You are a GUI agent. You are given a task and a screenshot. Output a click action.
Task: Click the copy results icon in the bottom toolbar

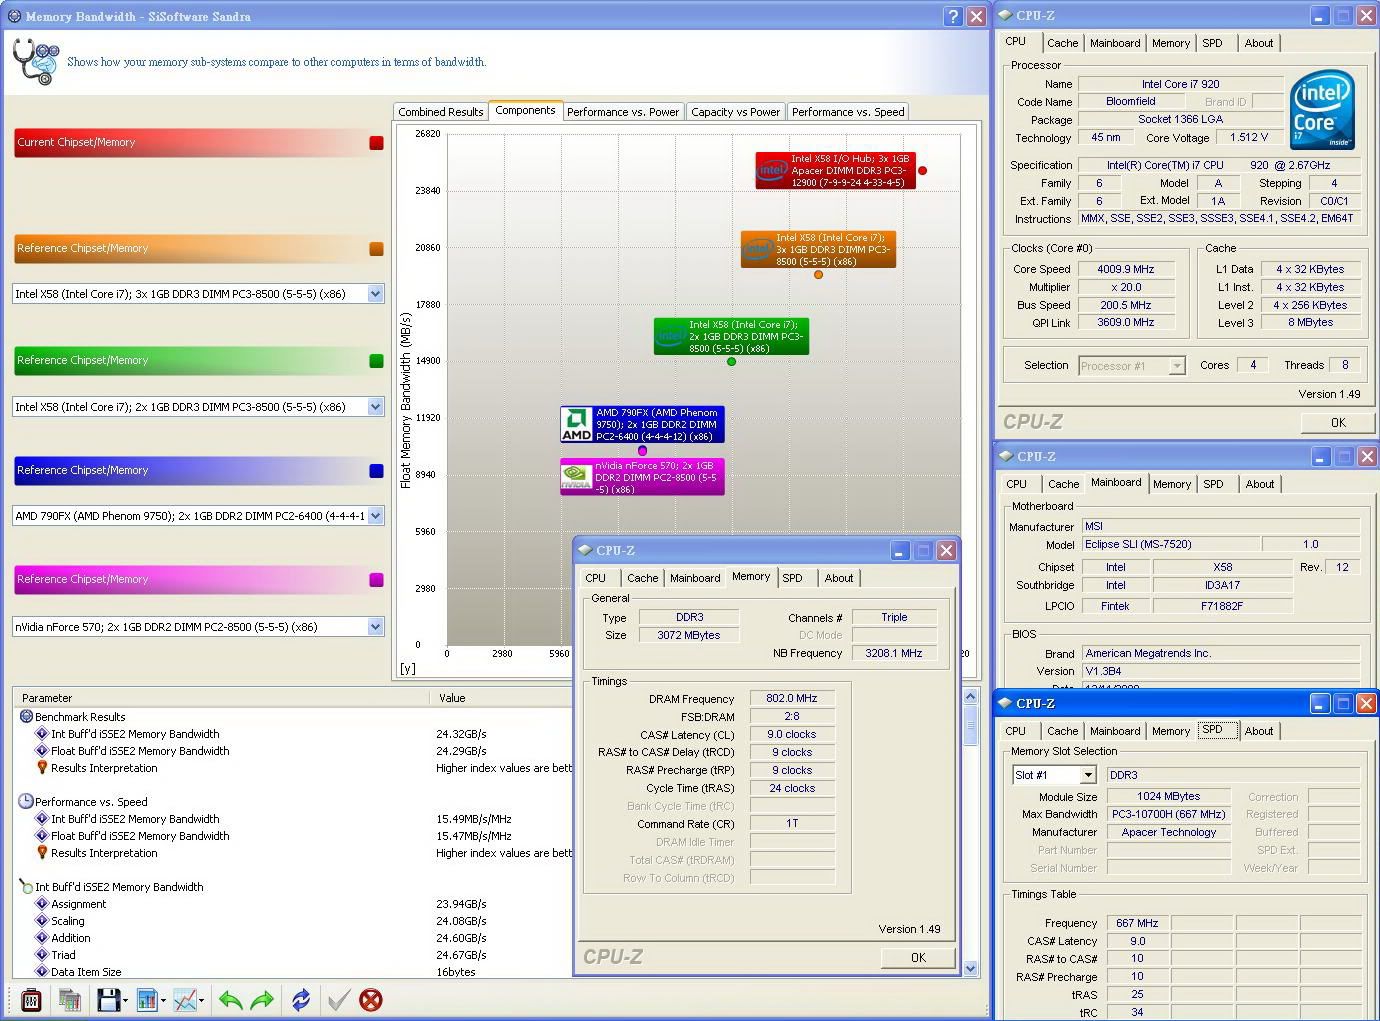point(69,999)
